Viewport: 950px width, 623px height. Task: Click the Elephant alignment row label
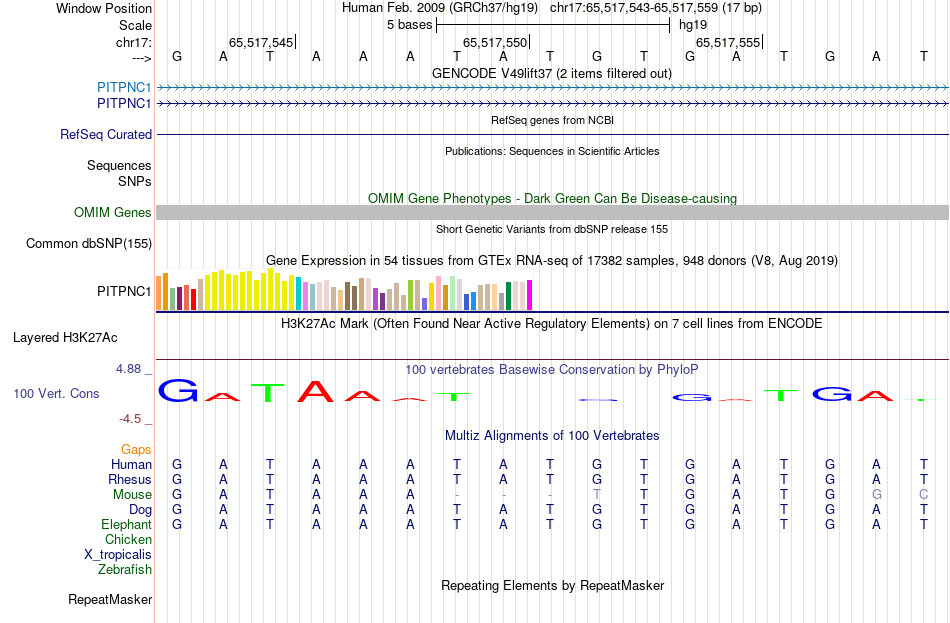coord(126,524)
